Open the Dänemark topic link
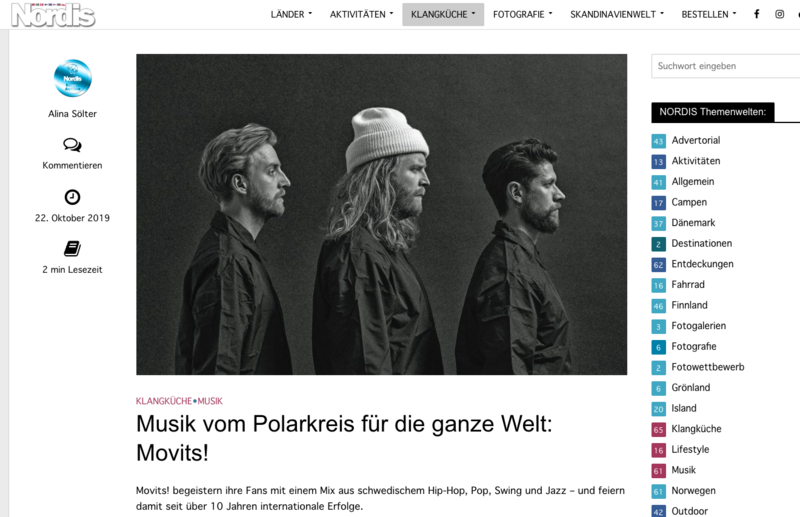The image size is (800, 517). 693,223
